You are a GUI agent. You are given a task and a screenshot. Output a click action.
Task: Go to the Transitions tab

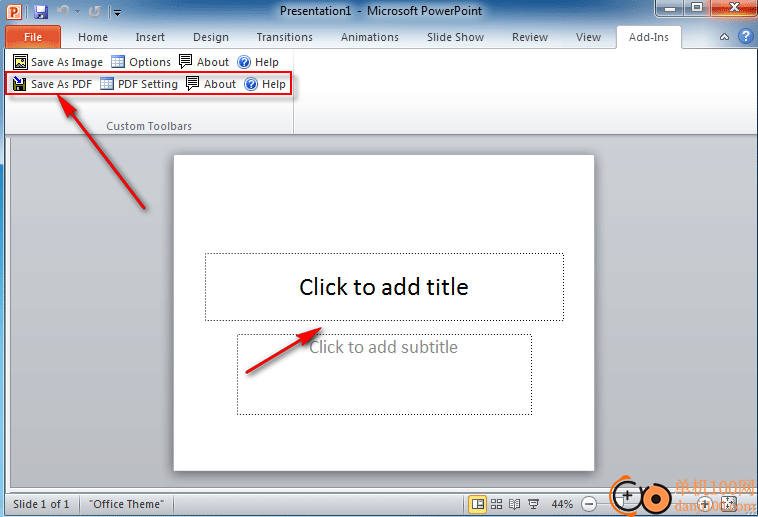coord(285,37)
